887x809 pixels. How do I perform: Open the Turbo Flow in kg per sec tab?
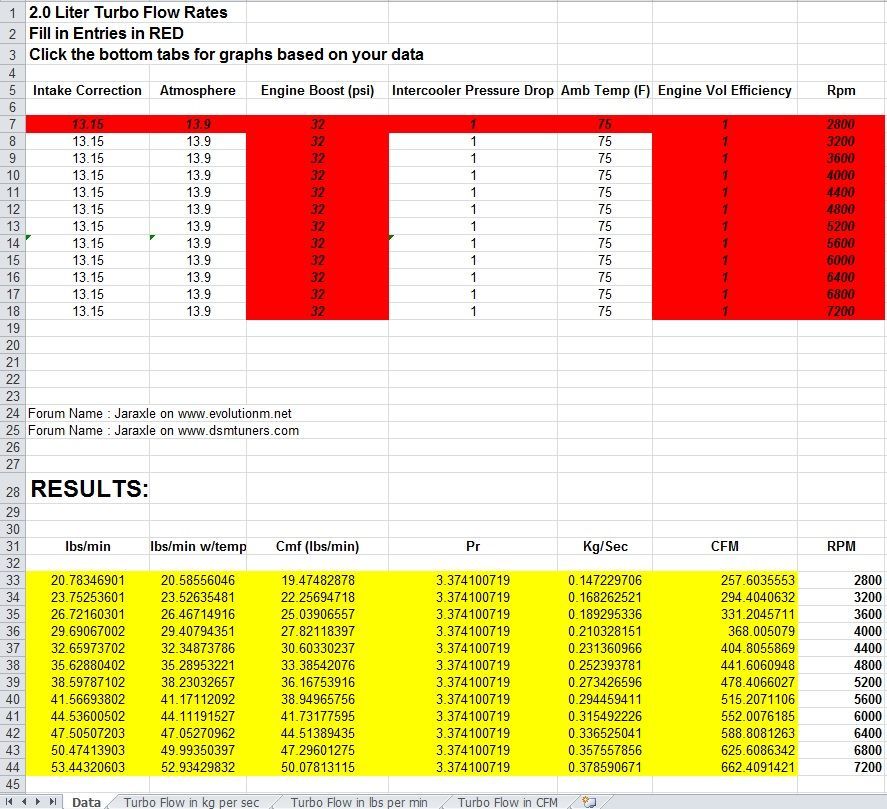pos(191,801)
